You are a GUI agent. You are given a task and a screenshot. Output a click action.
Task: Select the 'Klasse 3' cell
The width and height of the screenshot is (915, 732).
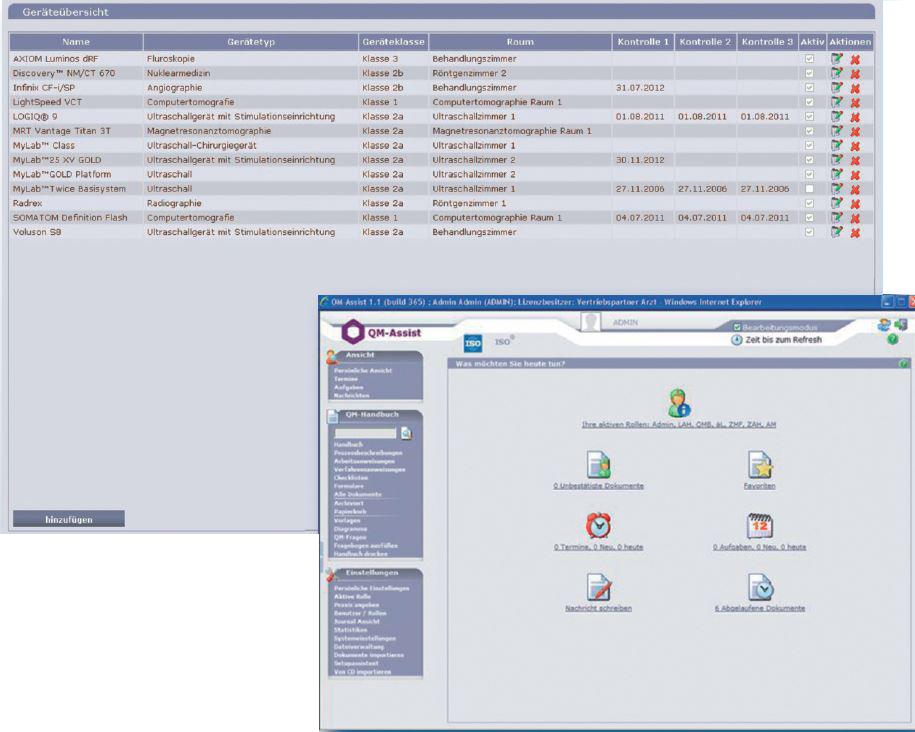coord(380,59)
